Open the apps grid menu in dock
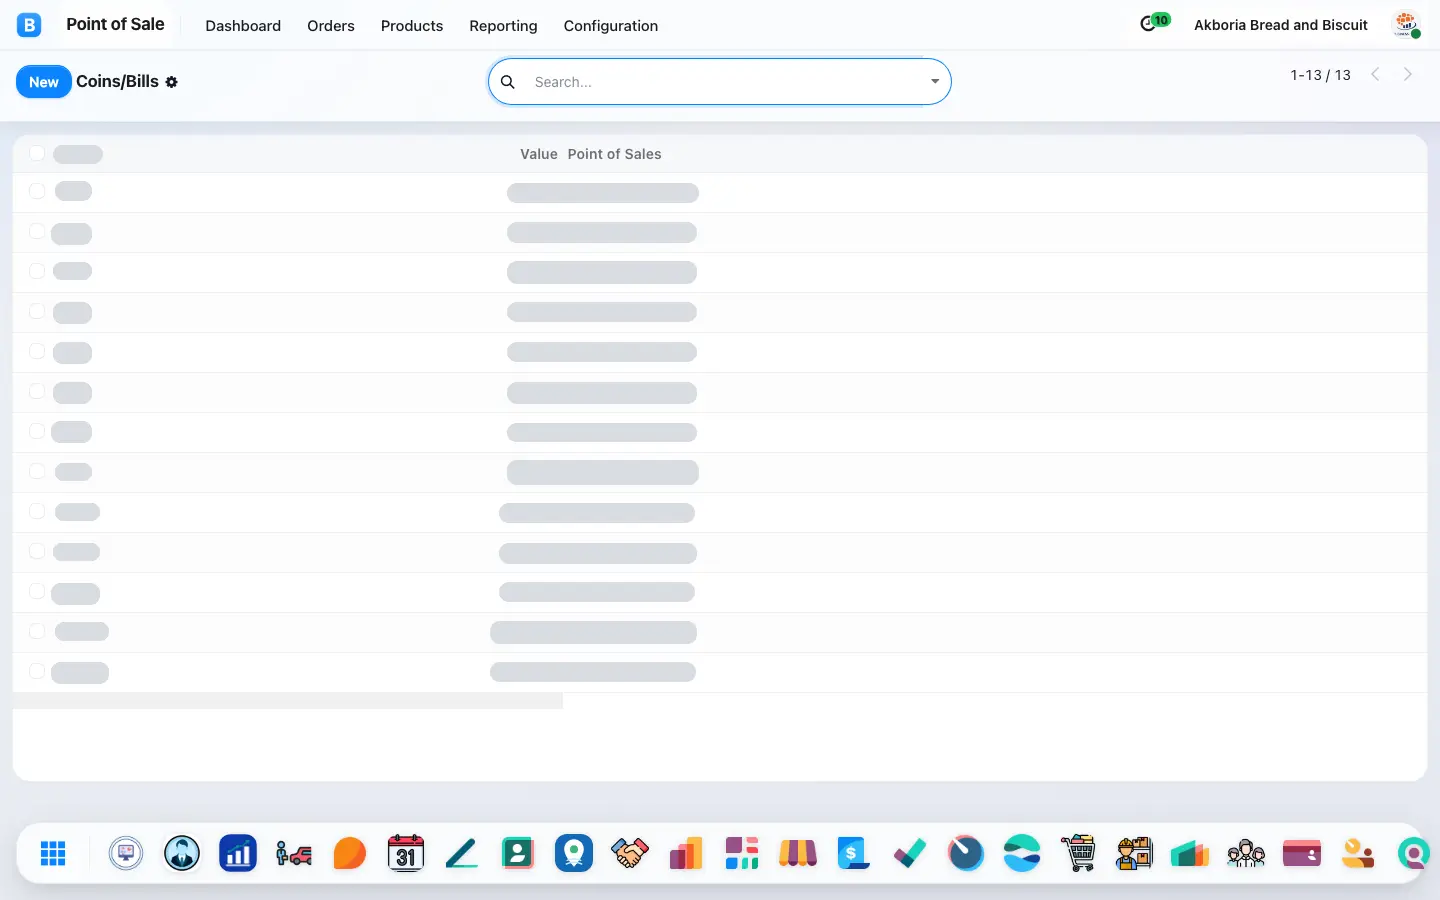The width and height of the screenshot is (1440, 900). click(53, 853)
